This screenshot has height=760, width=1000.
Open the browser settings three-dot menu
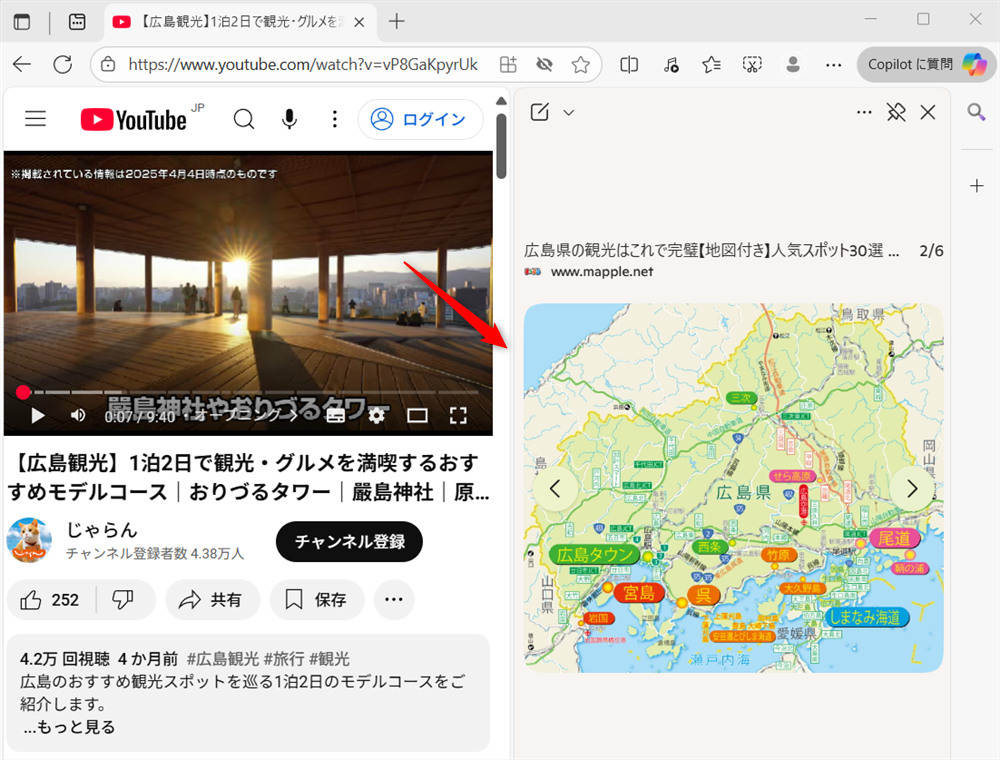pyautogui.click(x=834, y=64)
